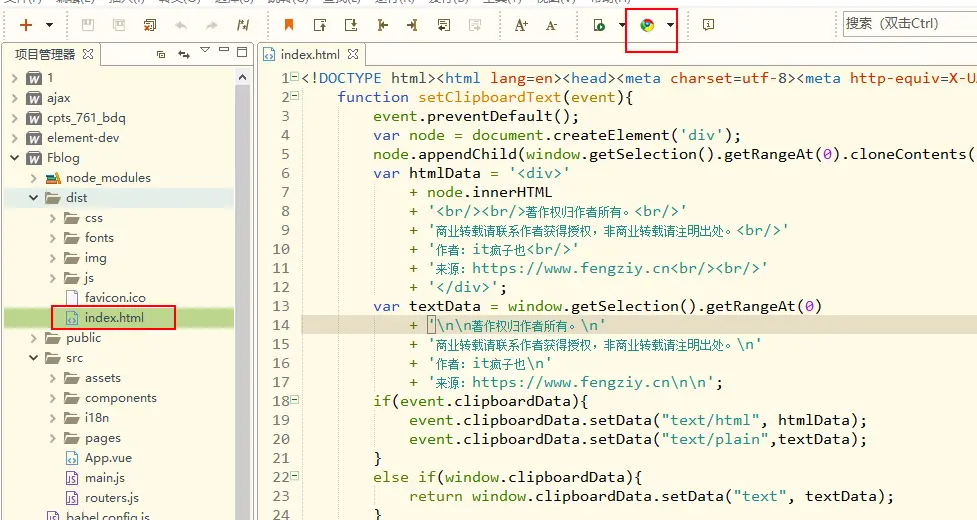
Task: Fold code block at line 2
Action: coord(295,96)
